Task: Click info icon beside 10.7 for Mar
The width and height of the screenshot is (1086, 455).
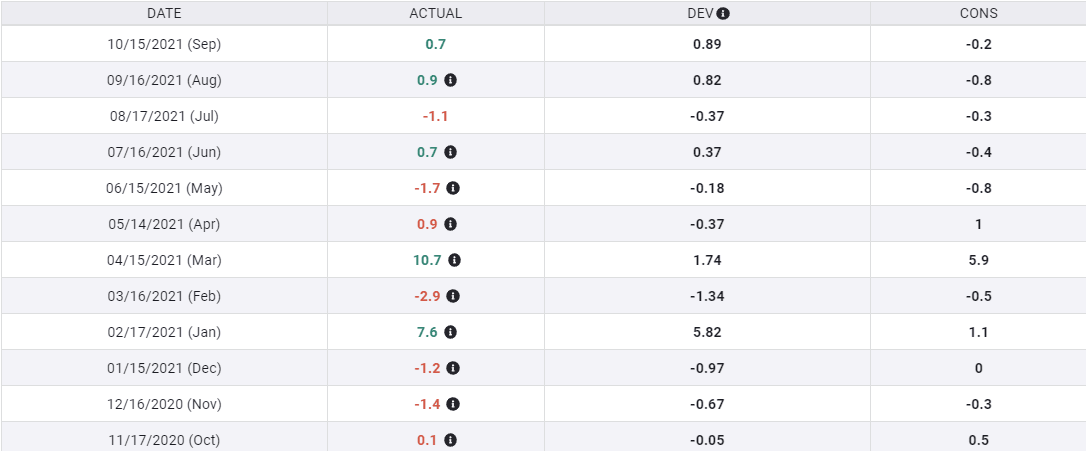Action: click(455, 260)
